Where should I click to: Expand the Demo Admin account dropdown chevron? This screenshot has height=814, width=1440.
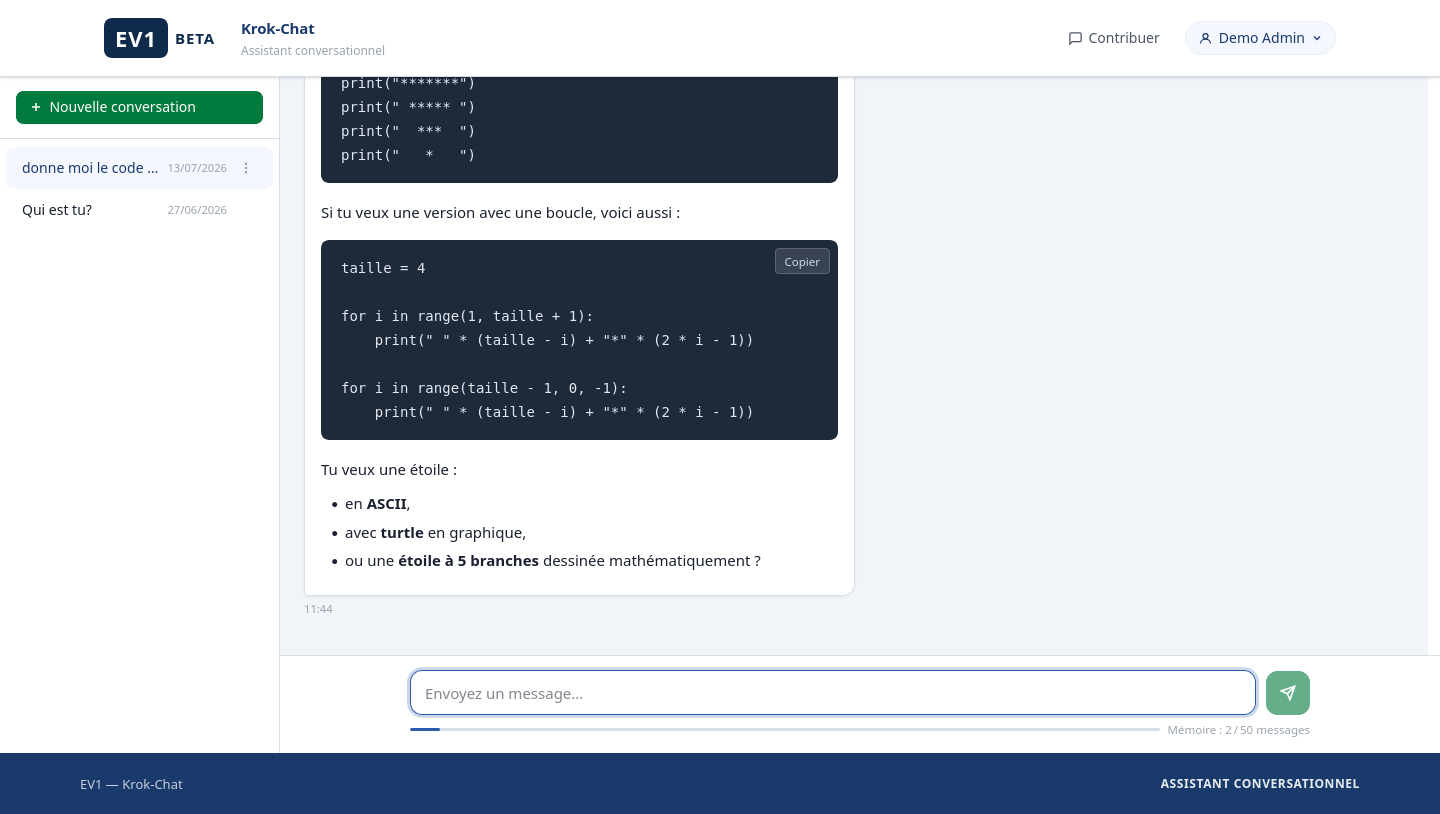pos(1317,38)
